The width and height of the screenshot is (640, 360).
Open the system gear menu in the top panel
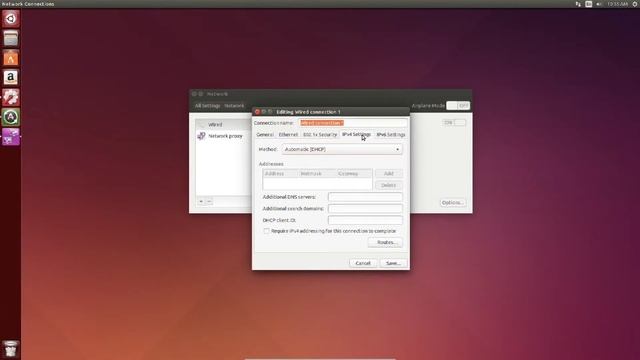pos(636,4)
